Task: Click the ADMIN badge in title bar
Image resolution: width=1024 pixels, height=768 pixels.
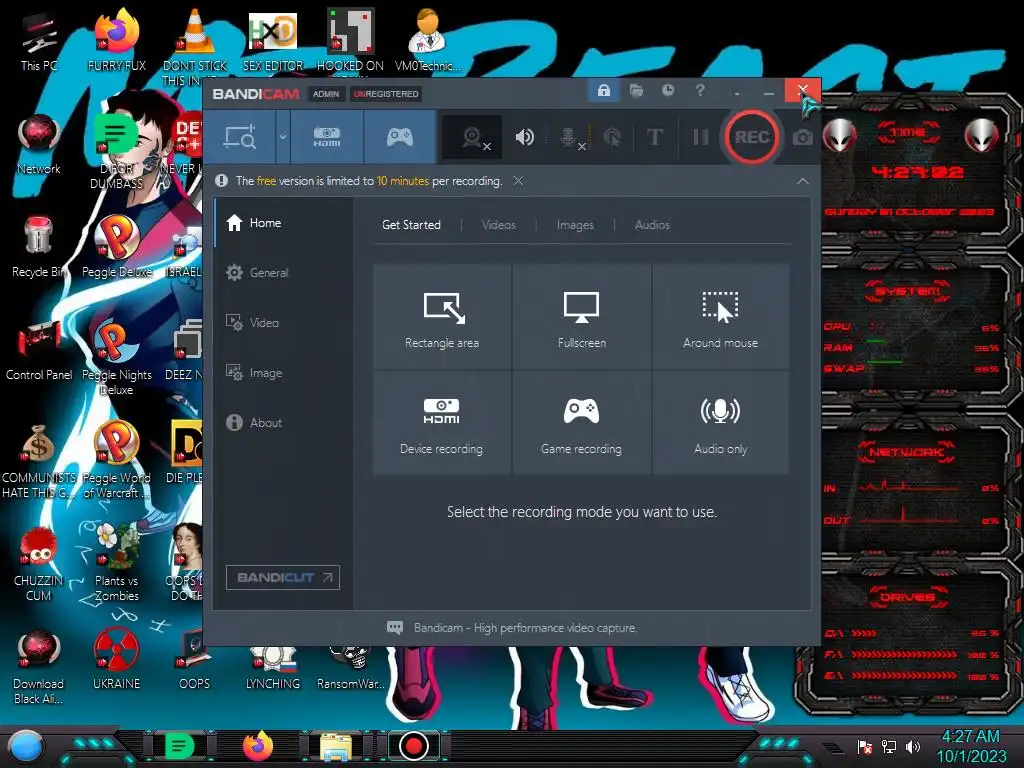Action: click(326, 94)
